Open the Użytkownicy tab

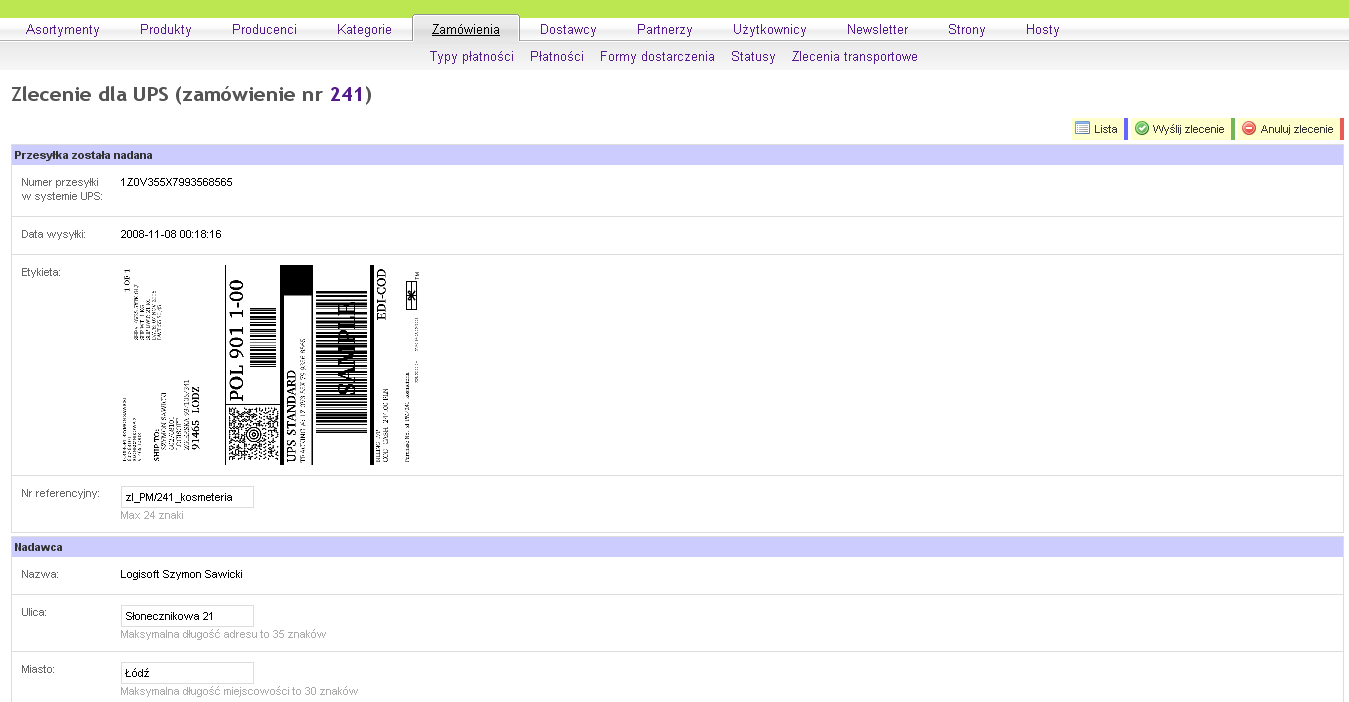pyautogui.click(x=769, y=30)
